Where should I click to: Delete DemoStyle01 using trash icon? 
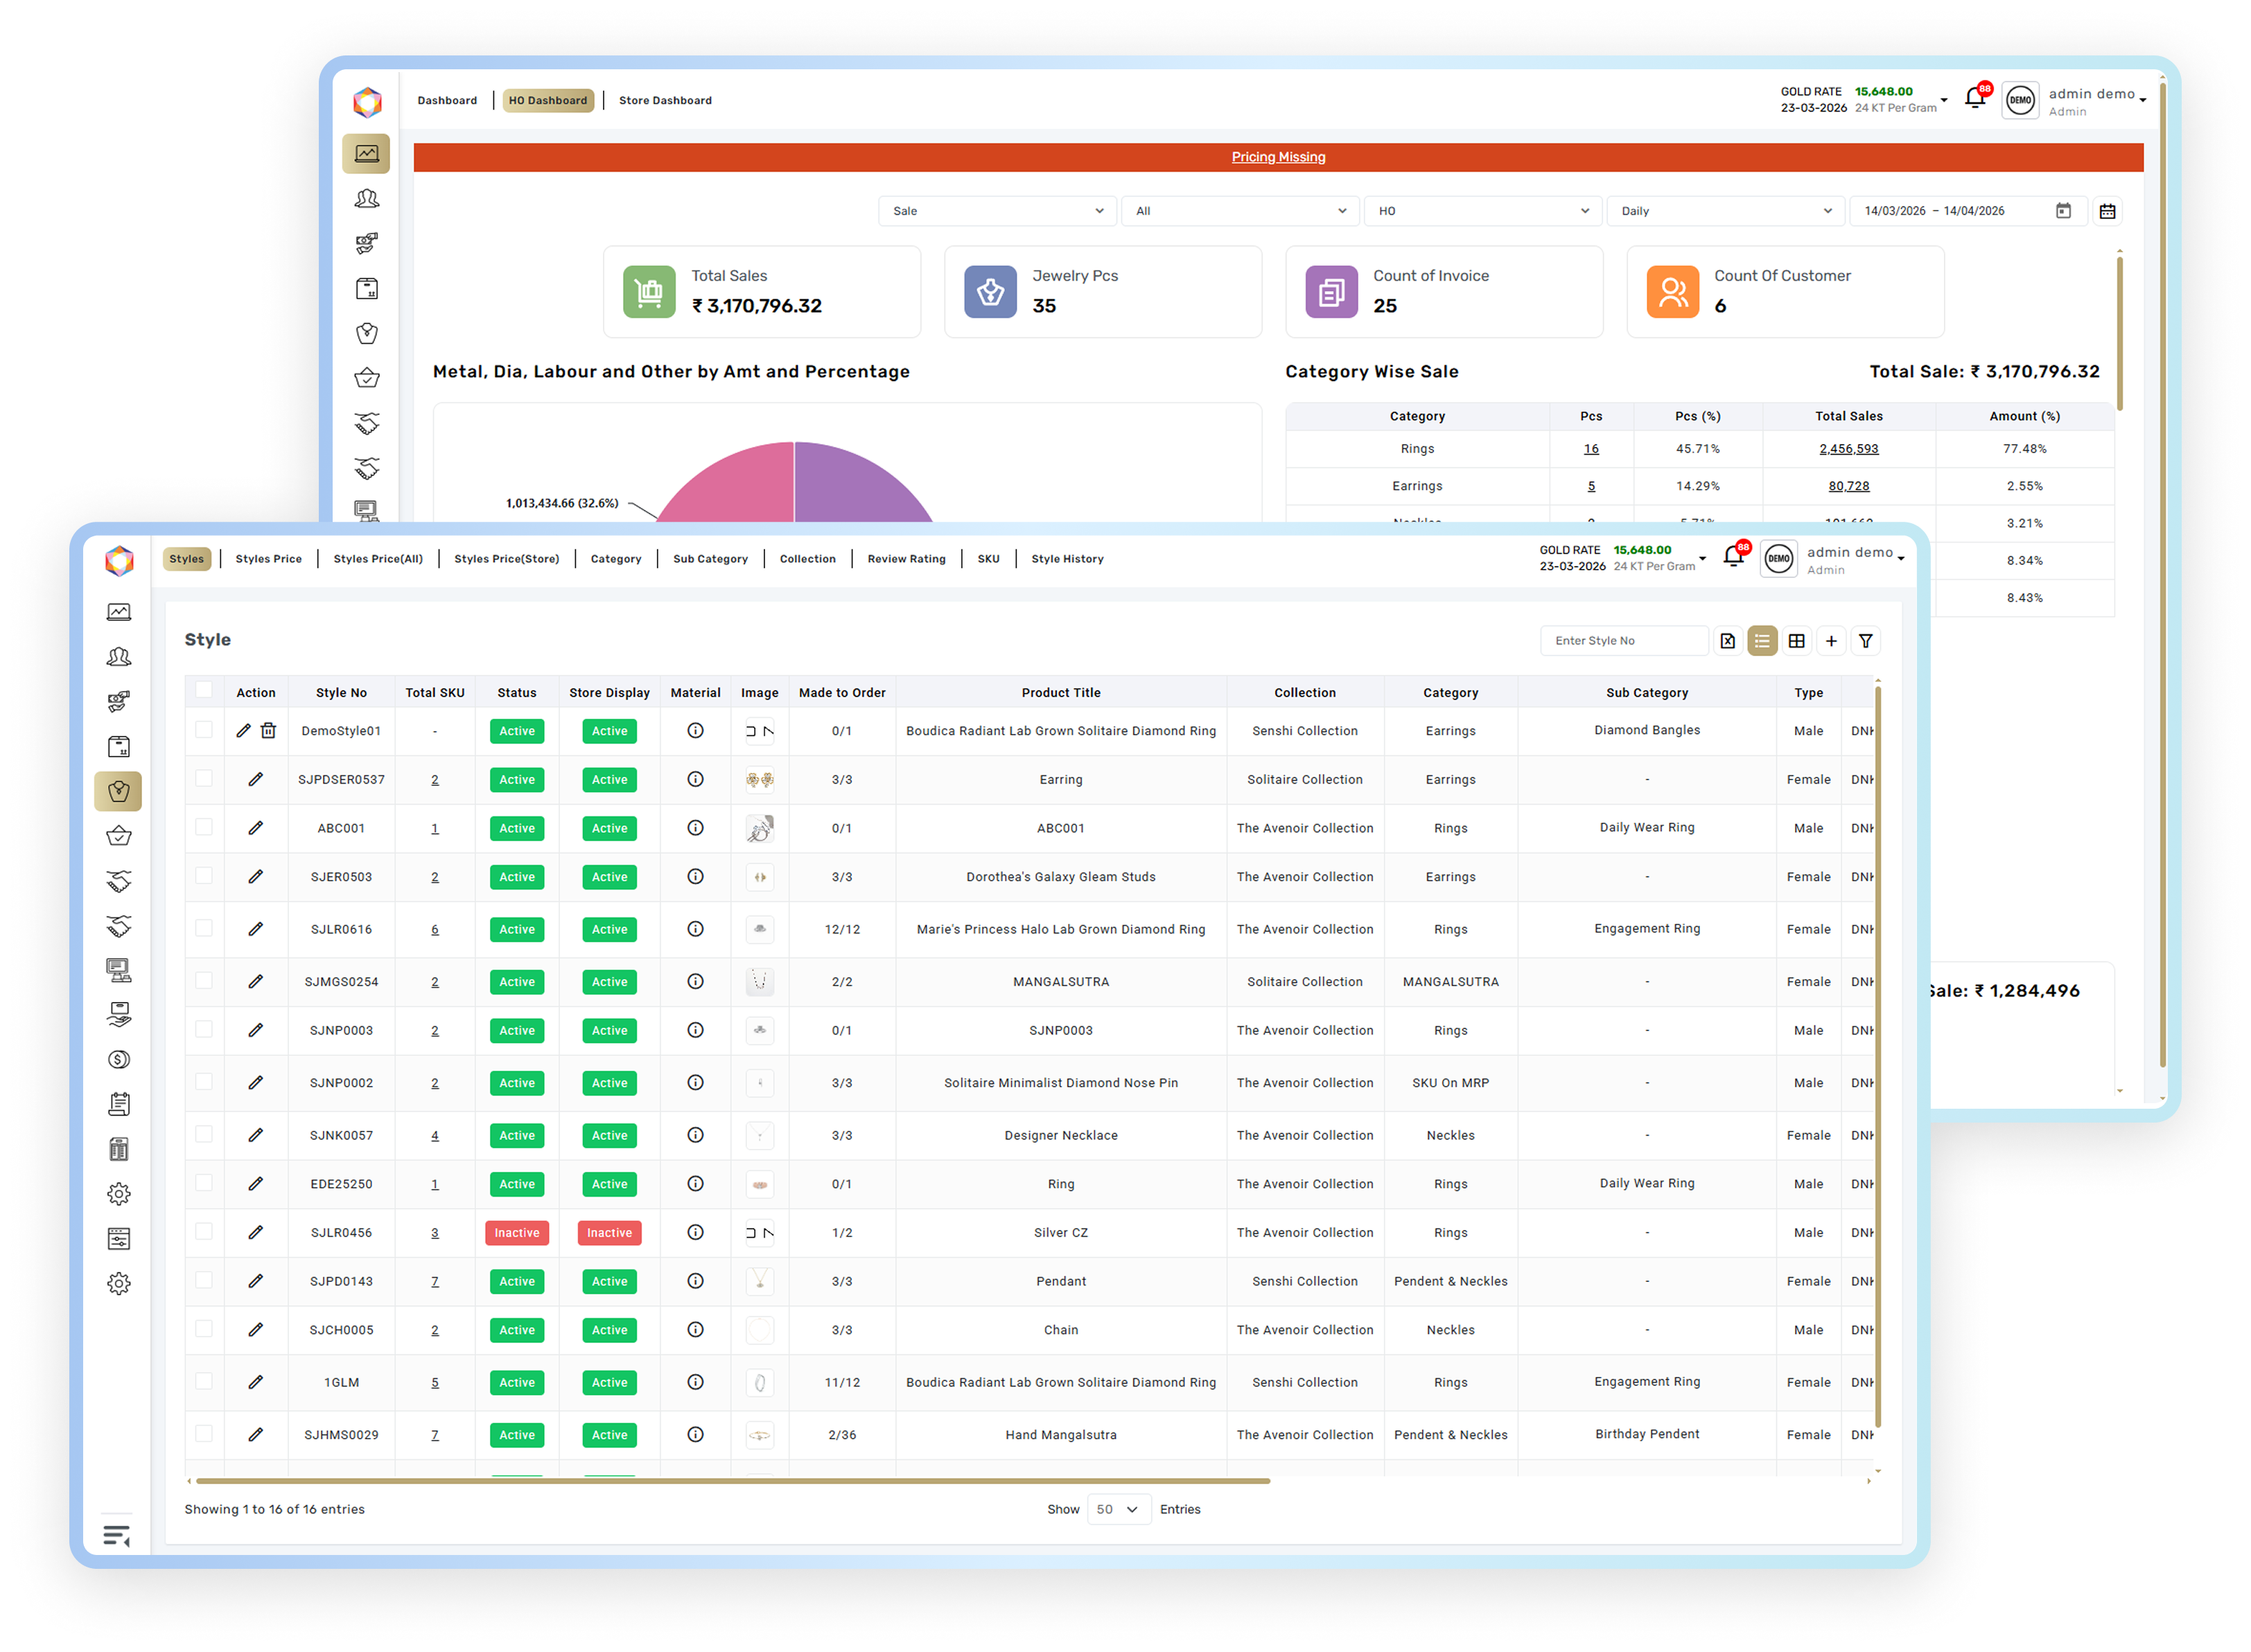click(268, 731)
